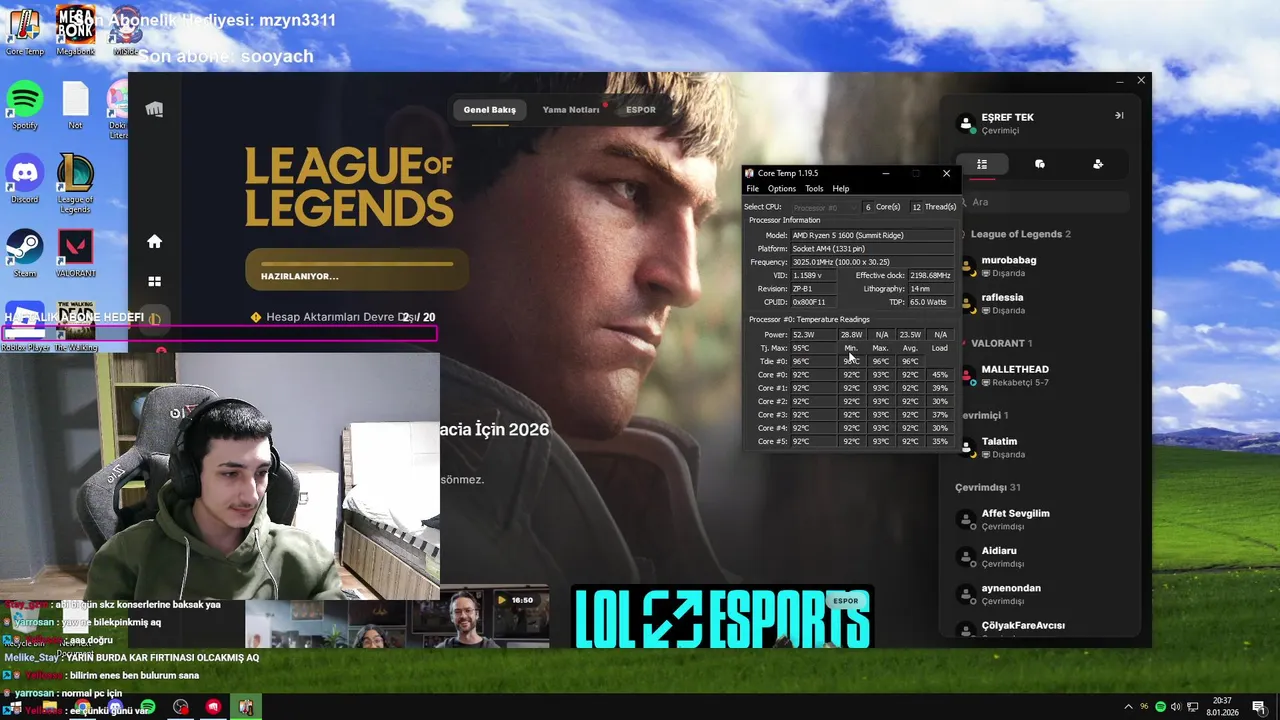The image size is (1280, 720).
Task: Open the Not text file on desktop
Action: 75,106
